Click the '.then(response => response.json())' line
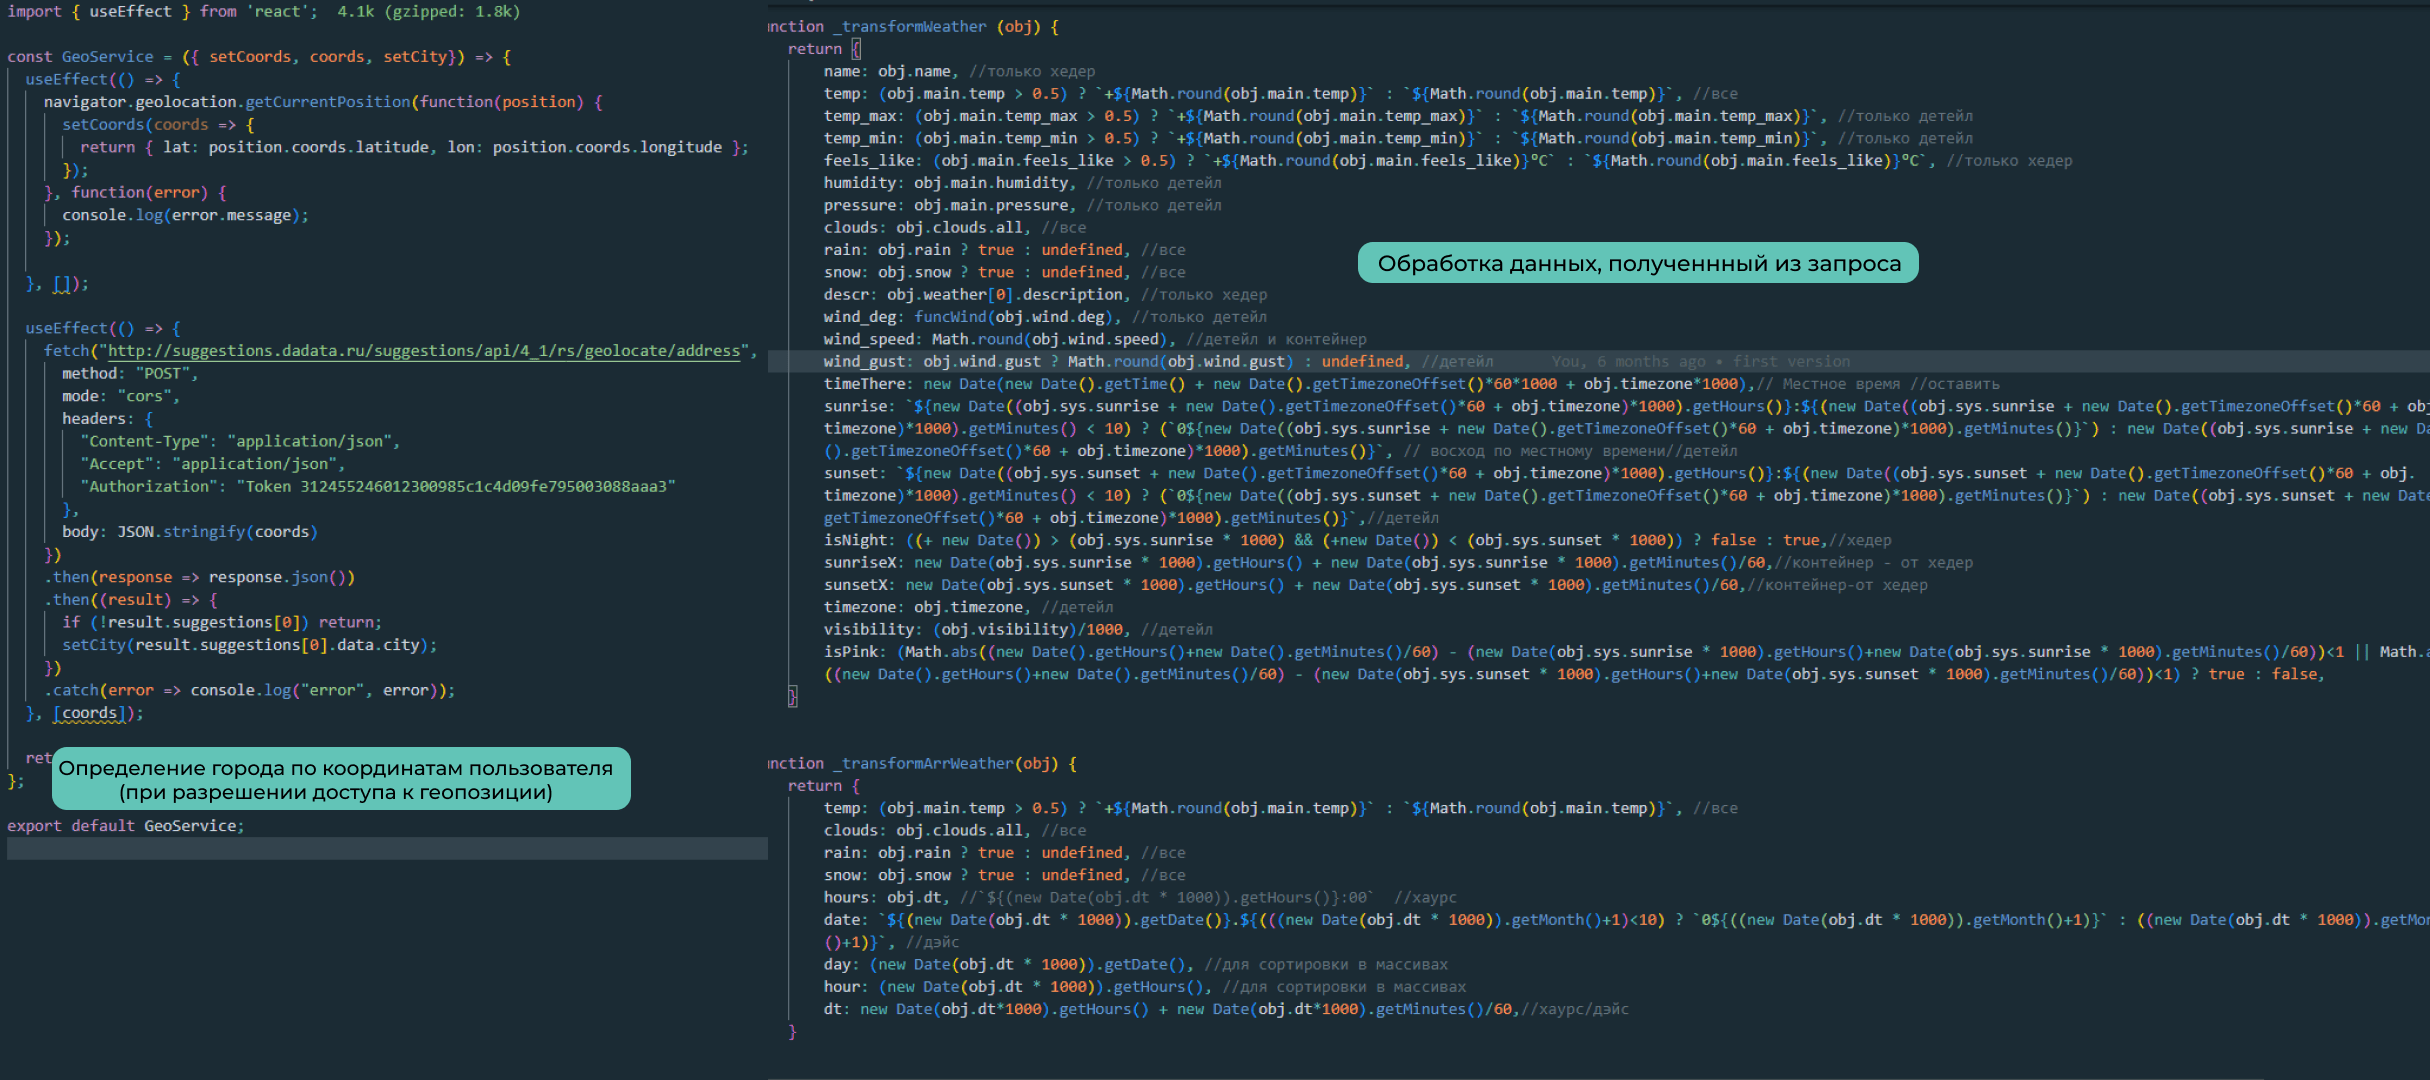This screenshot has height=1080, width=2430. tap(199, 577)
